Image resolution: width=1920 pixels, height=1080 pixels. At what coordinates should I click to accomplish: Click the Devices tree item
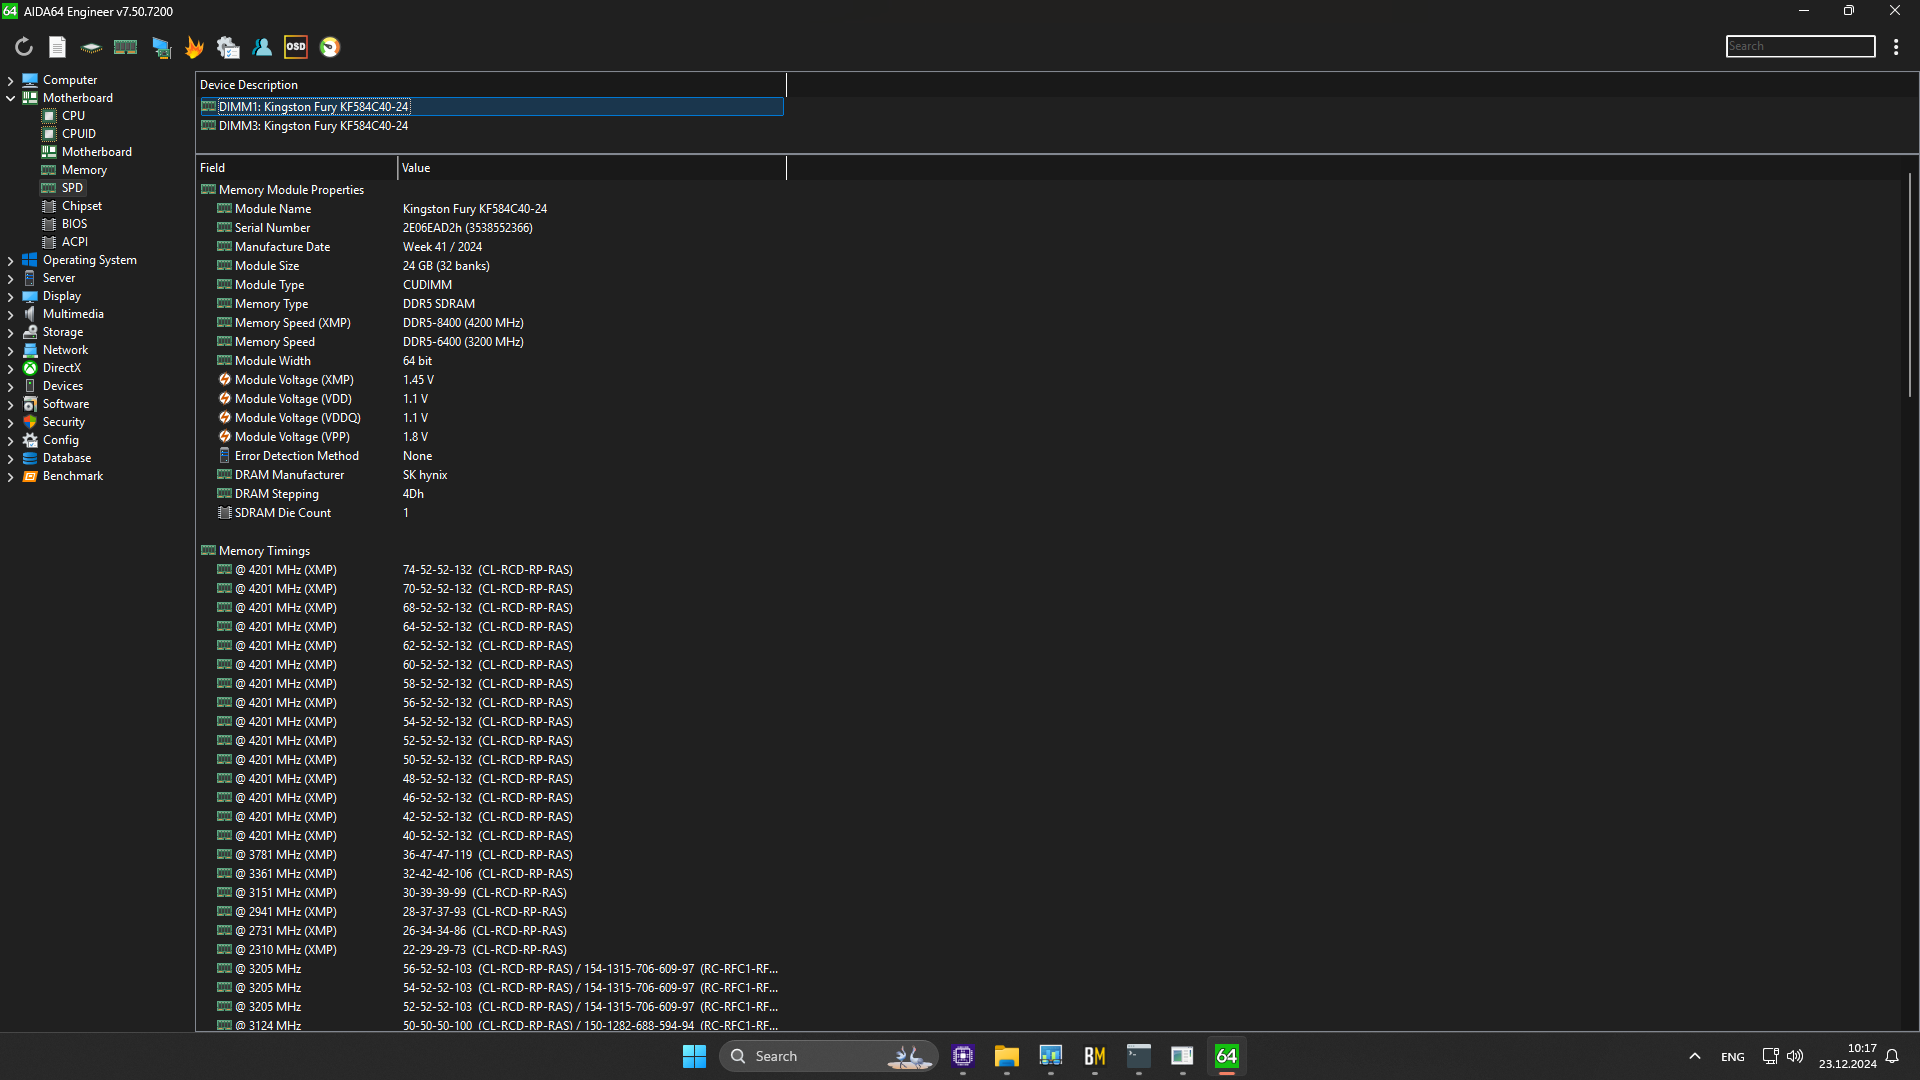tap(63, 386)
